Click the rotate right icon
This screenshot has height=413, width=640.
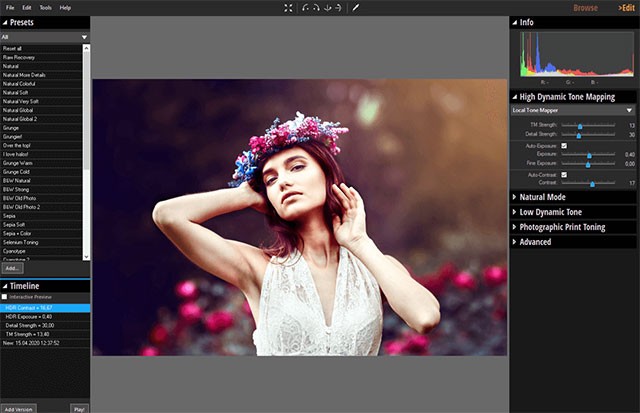317,7
